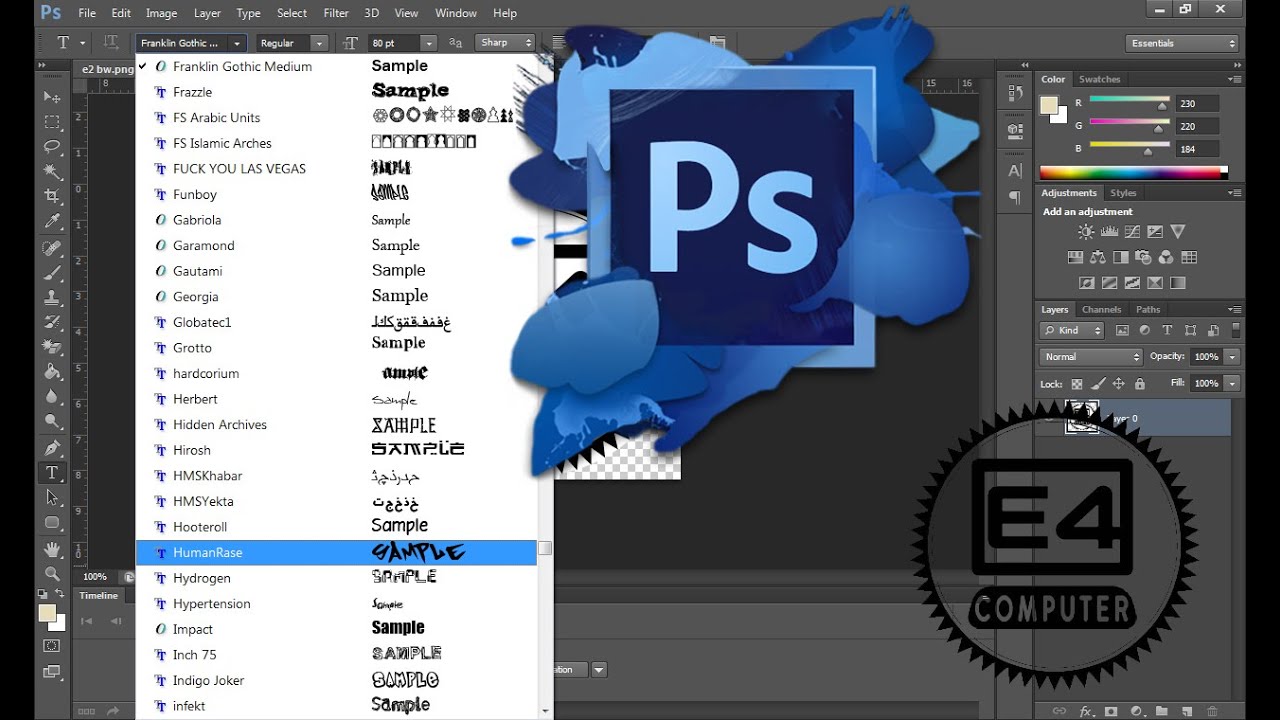Choose the Georgia font from list
Screen dimensions: 1280x720
[336, 296]
